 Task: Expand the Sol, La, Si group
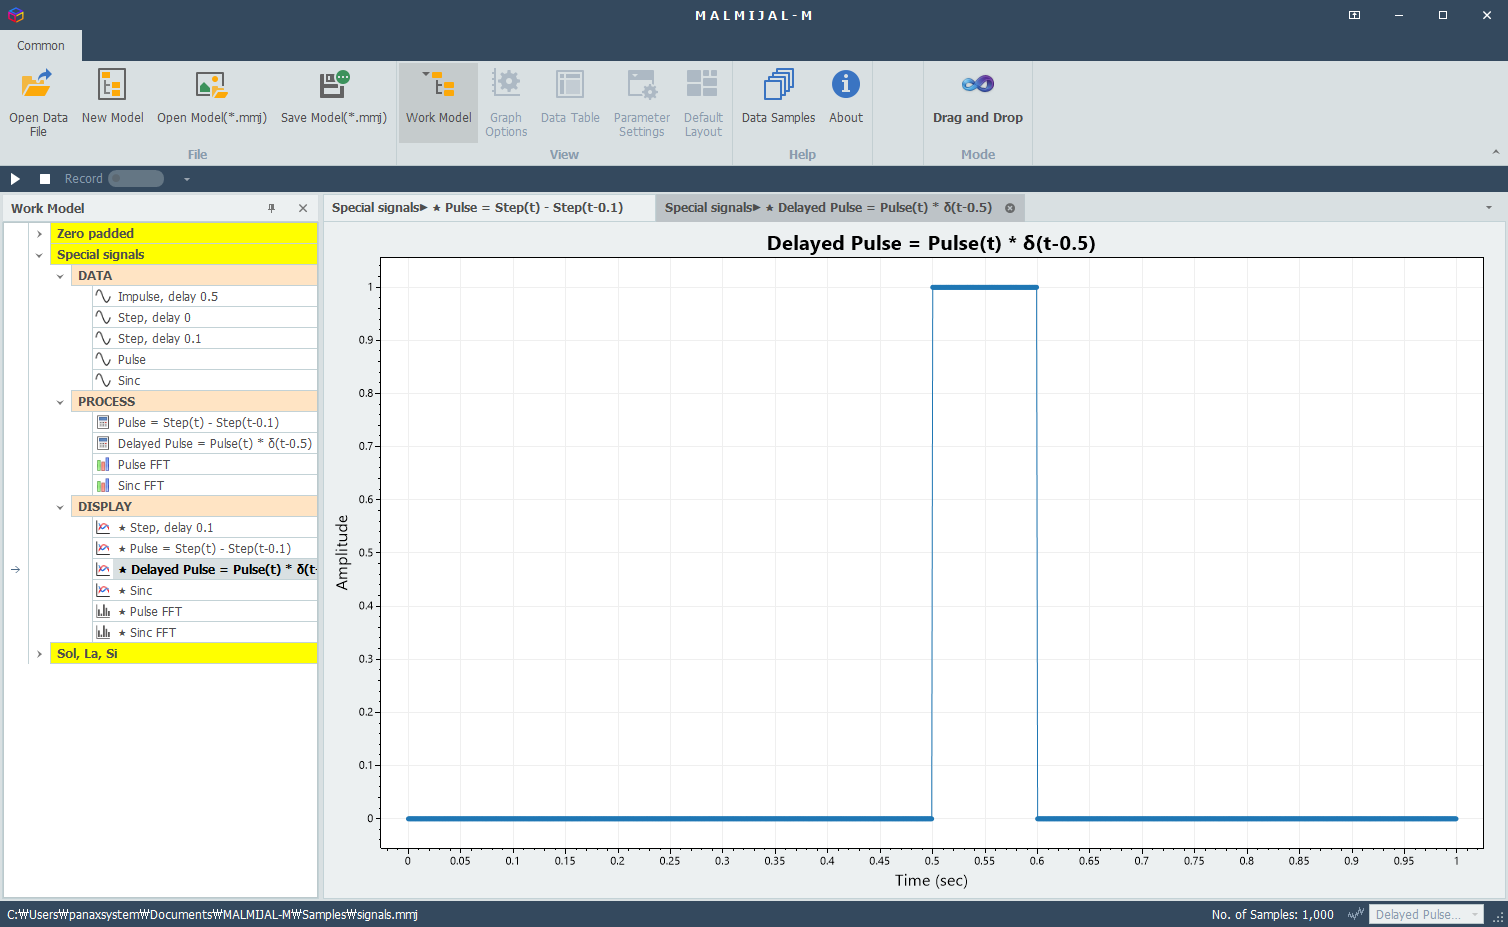[39, 654]
